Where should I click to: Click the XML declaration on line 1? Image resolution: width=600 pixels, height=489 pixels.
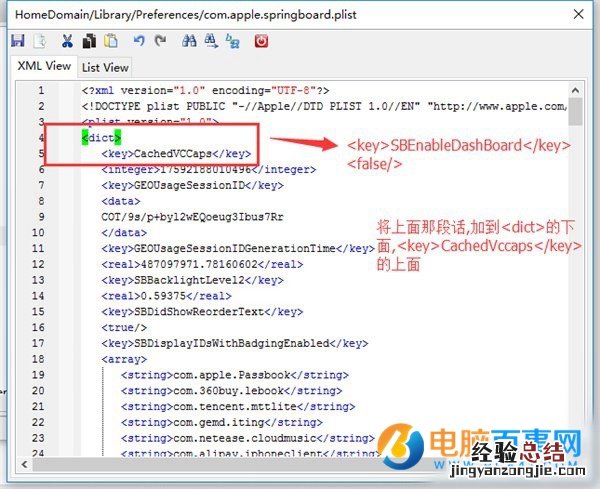pos(205,91)
